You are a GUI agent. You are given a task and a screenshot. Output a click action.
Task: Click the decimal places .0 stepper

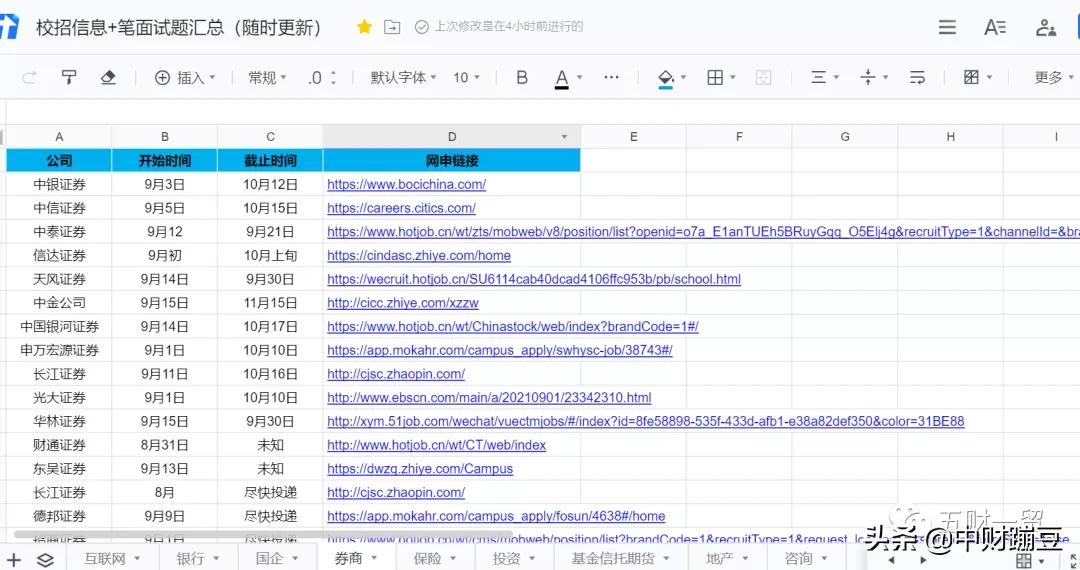(x=322, y=77)
